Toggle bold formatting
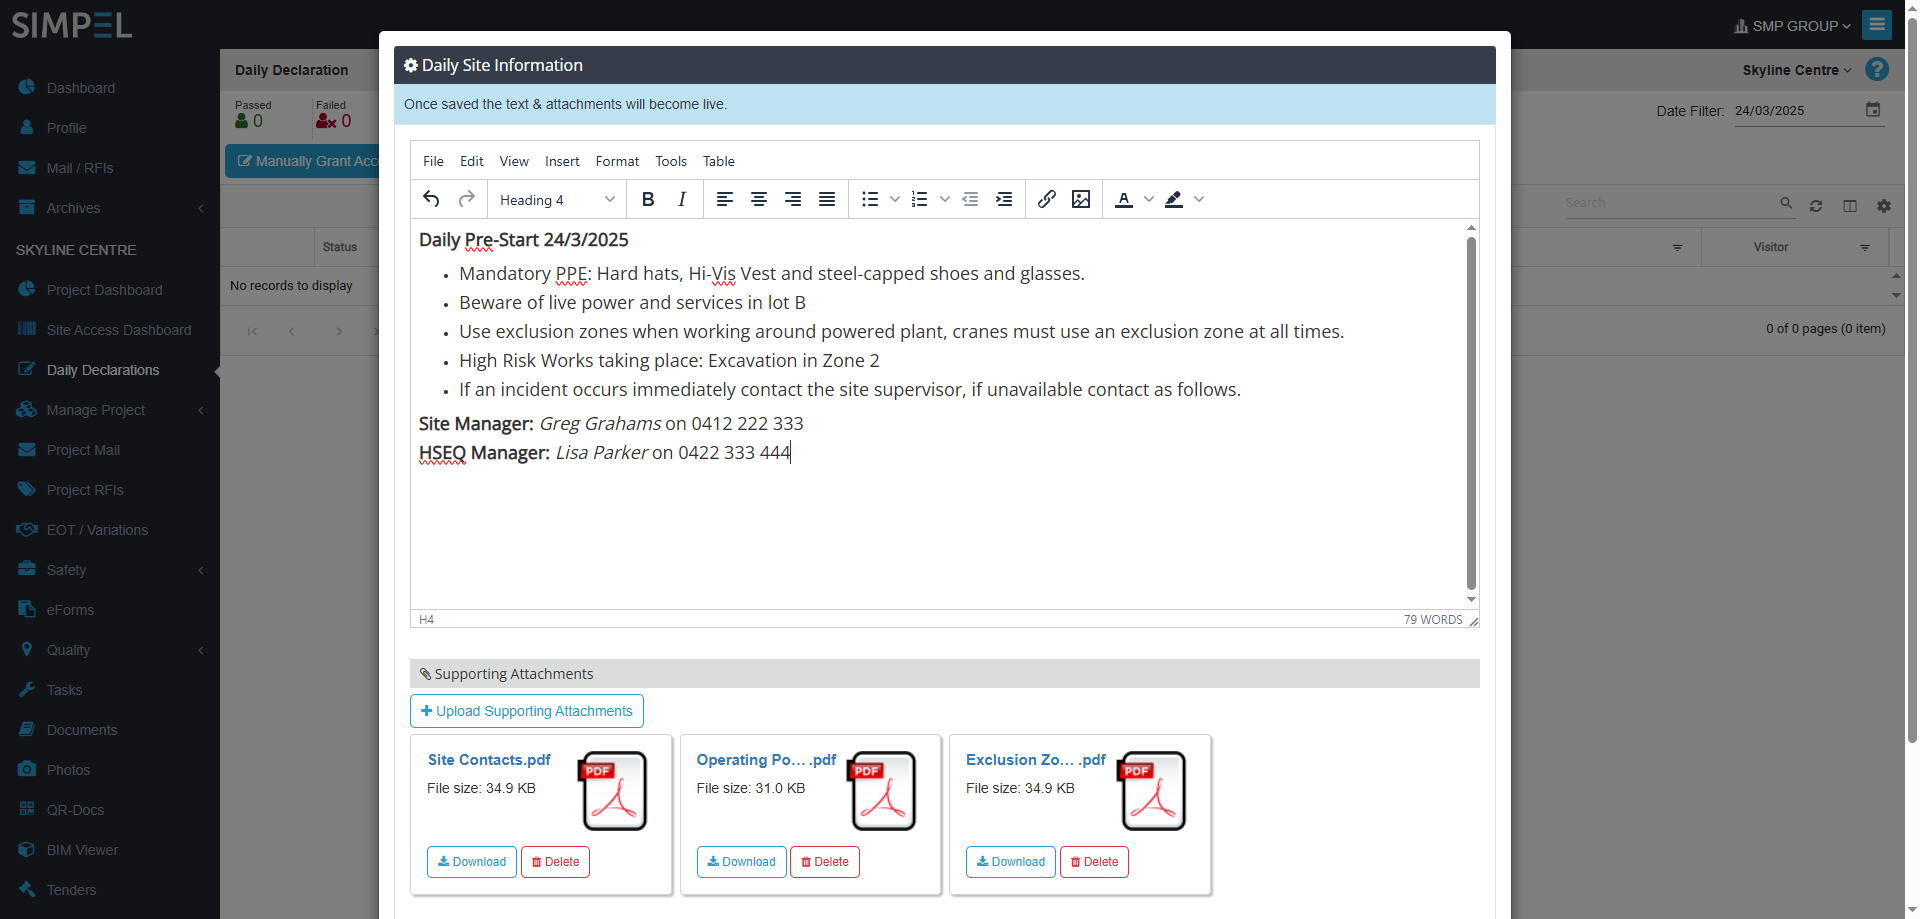The width and height of the screenshot is (1920, 919). point(648,199)
